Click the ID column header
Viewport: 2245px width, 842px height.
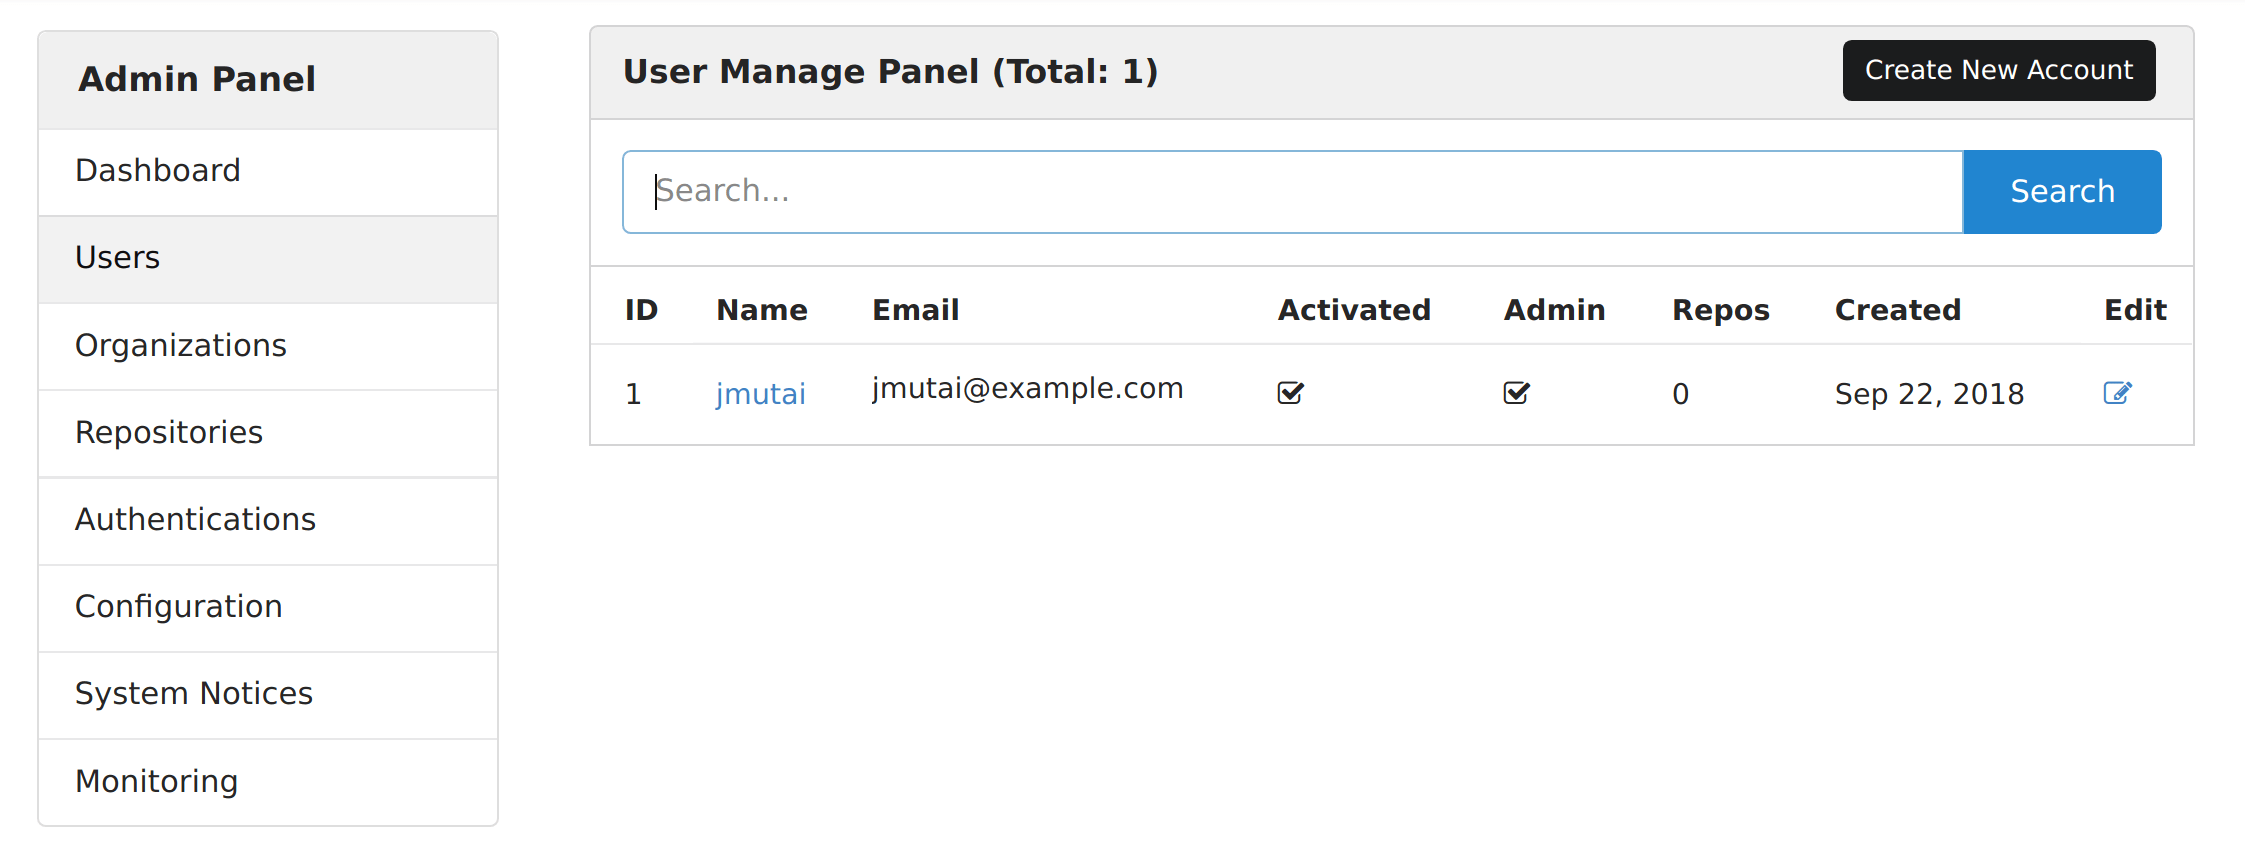click(641, 309)
